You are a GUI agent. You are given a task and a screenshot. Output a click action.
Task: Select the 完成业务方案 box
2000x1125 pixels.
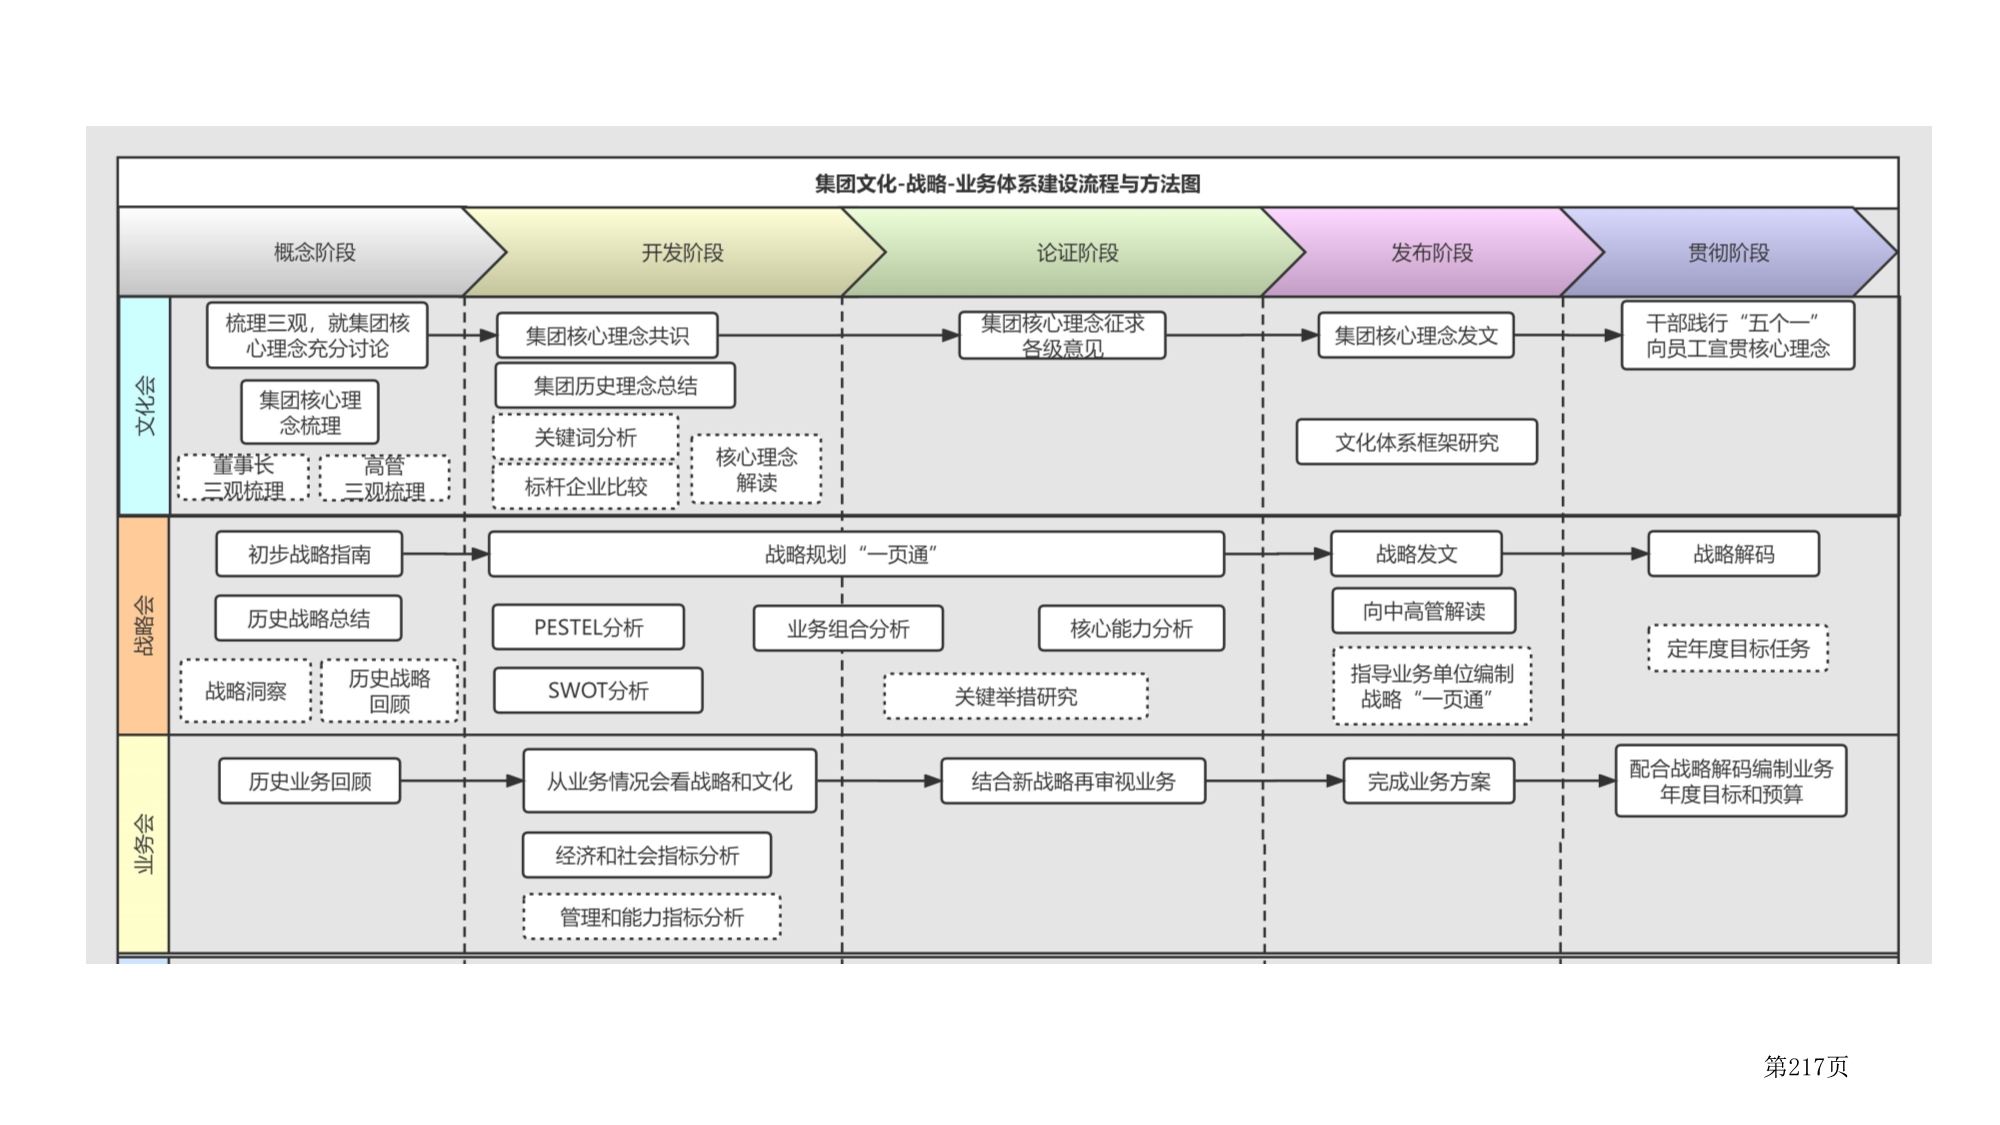pyautogui.click(x=1428, y=781)
